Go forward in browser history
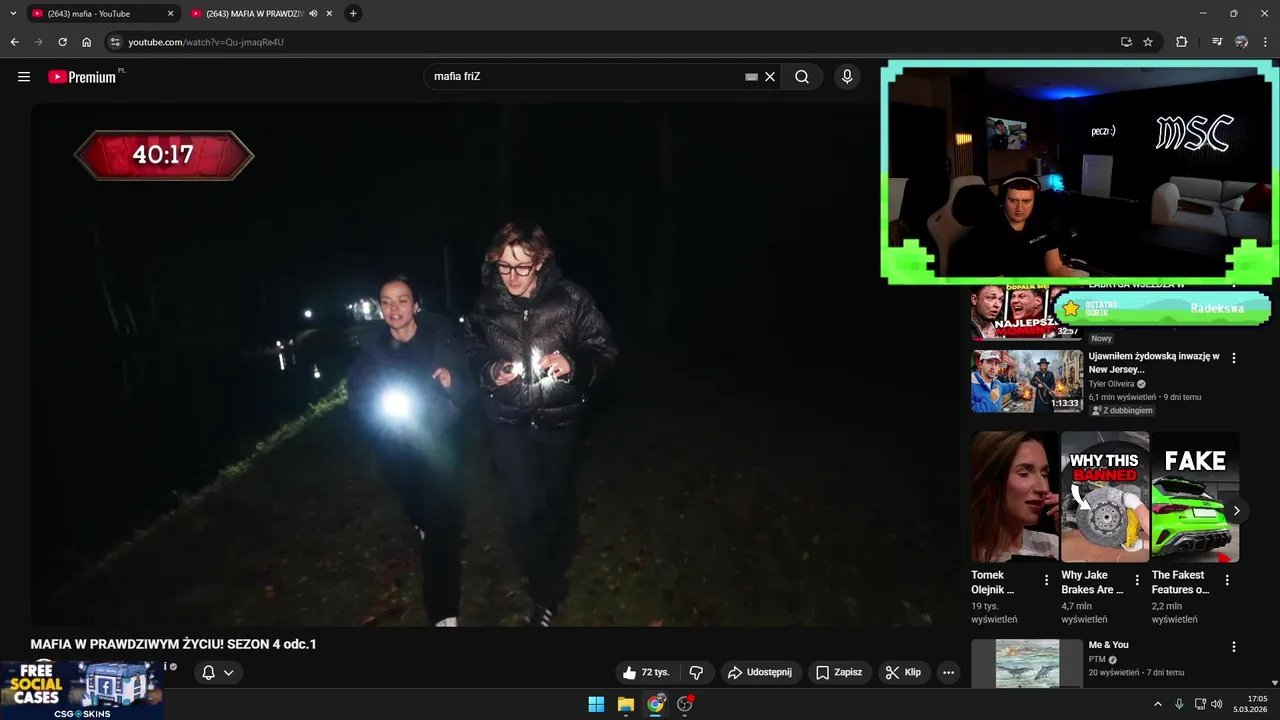This screenshot has width=1280, height=720. click(x=38, y=42)
